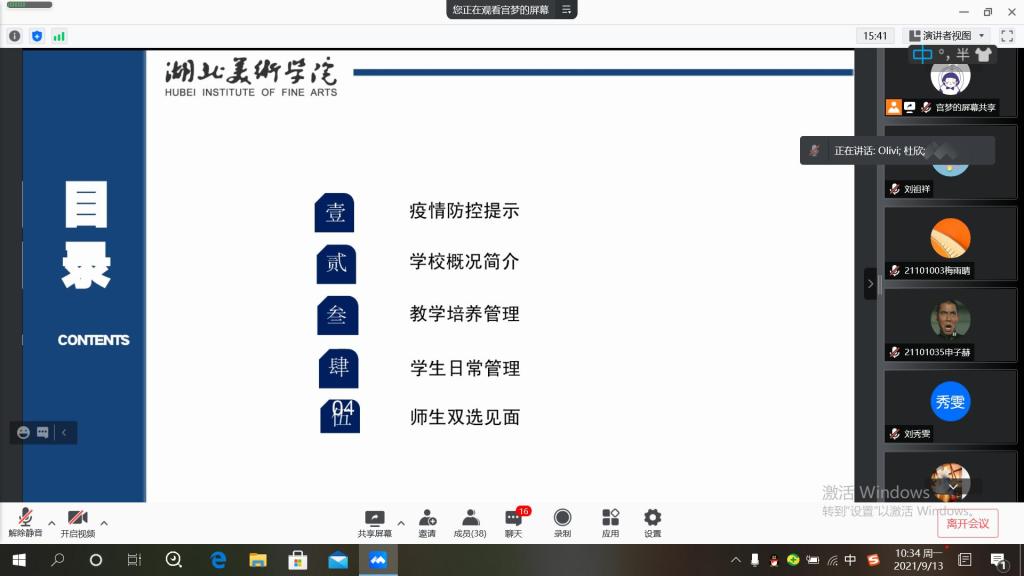Open meeting Settings (设置)
The height and width of the screenshot is (576, 1024).
652,522
